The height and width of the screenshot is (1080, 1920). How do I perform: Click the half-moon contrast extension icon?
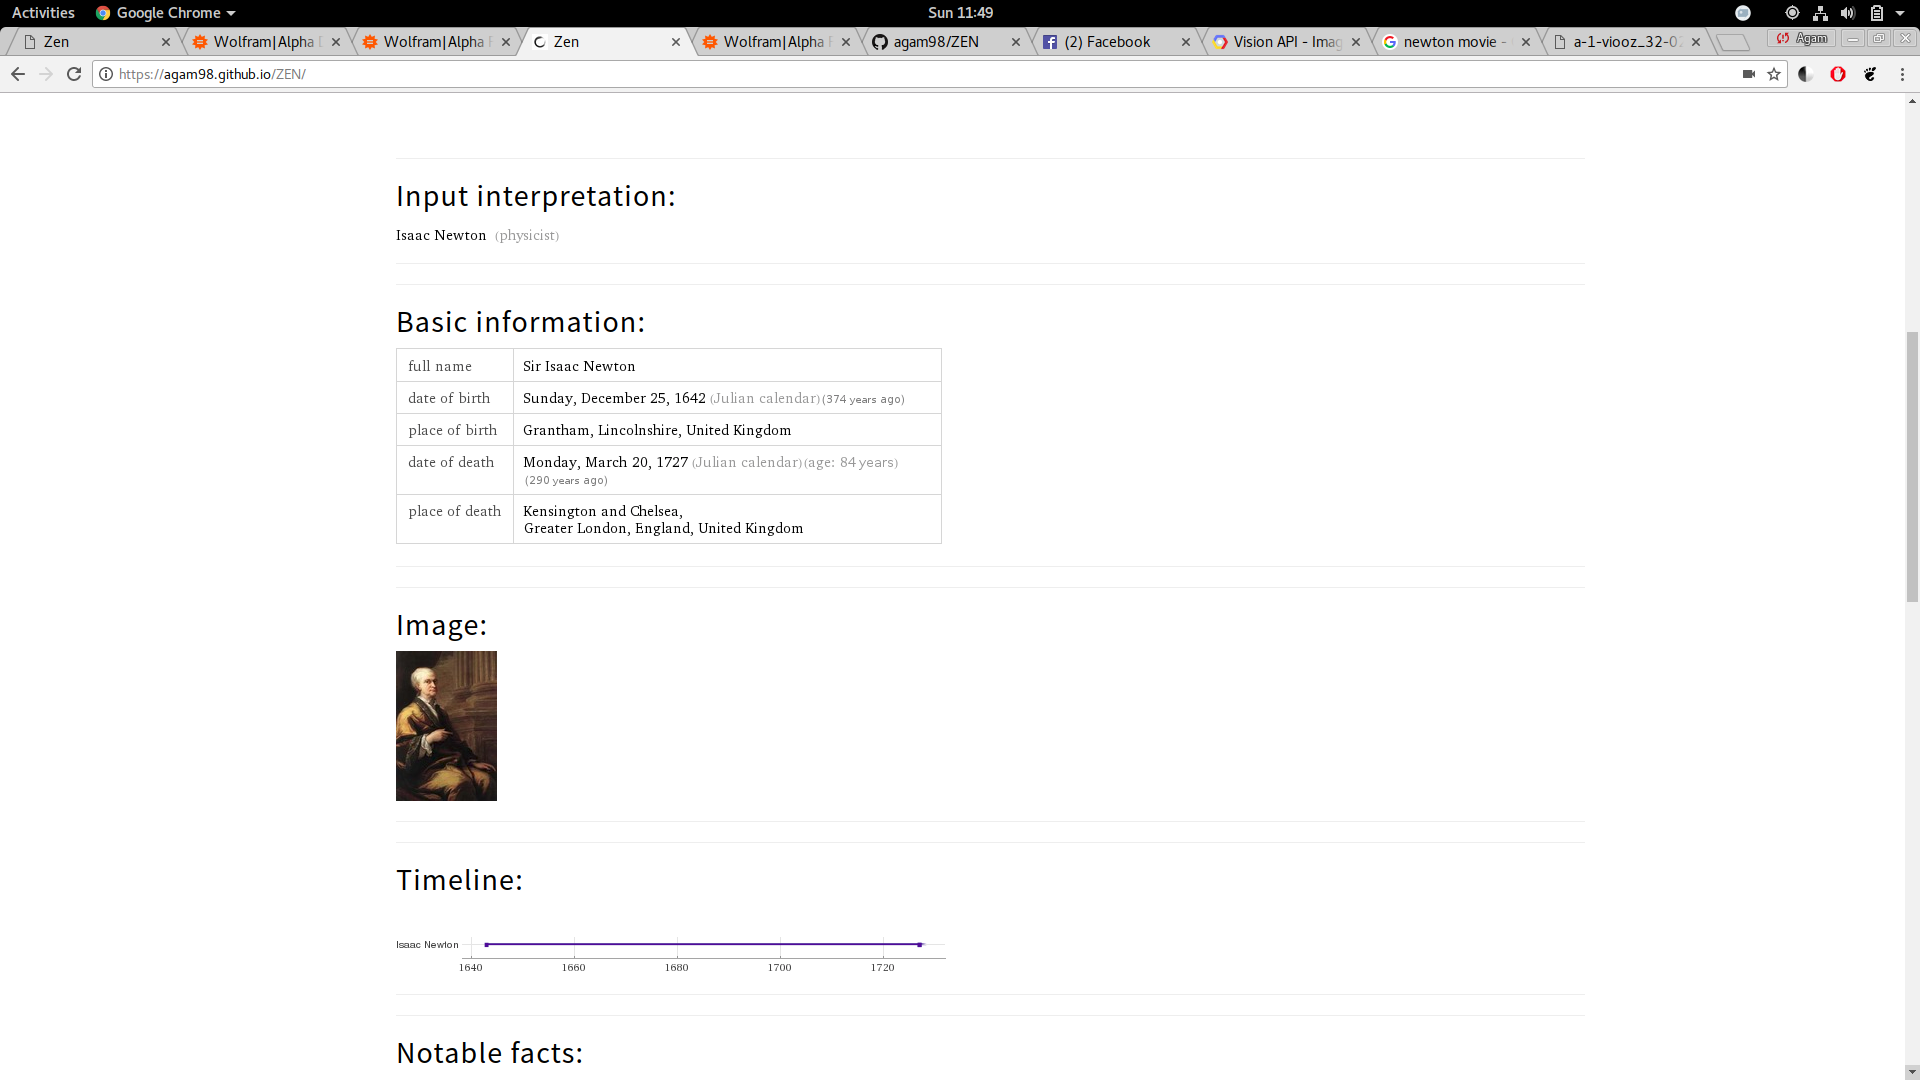click(1806, 74)
